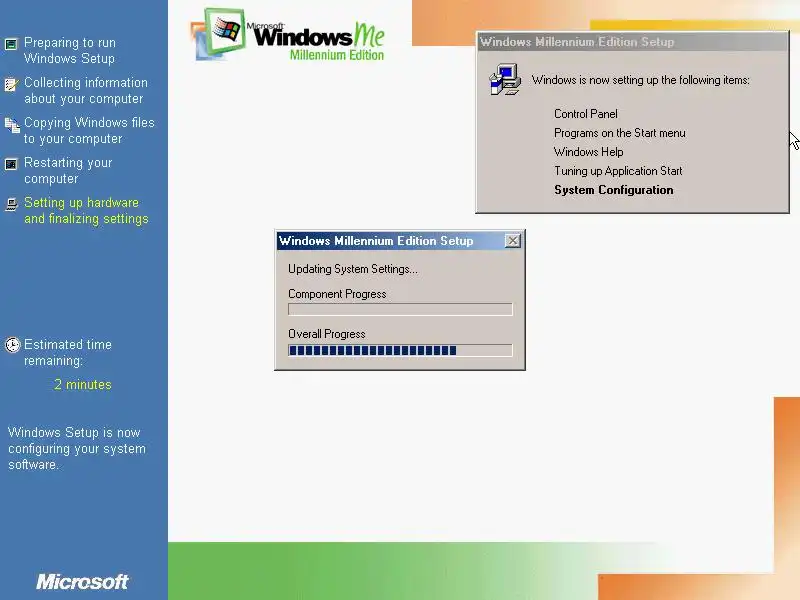This screenshot has width=800, height=600.
Task: Click the Component Progress label
Action: (337, 294)
